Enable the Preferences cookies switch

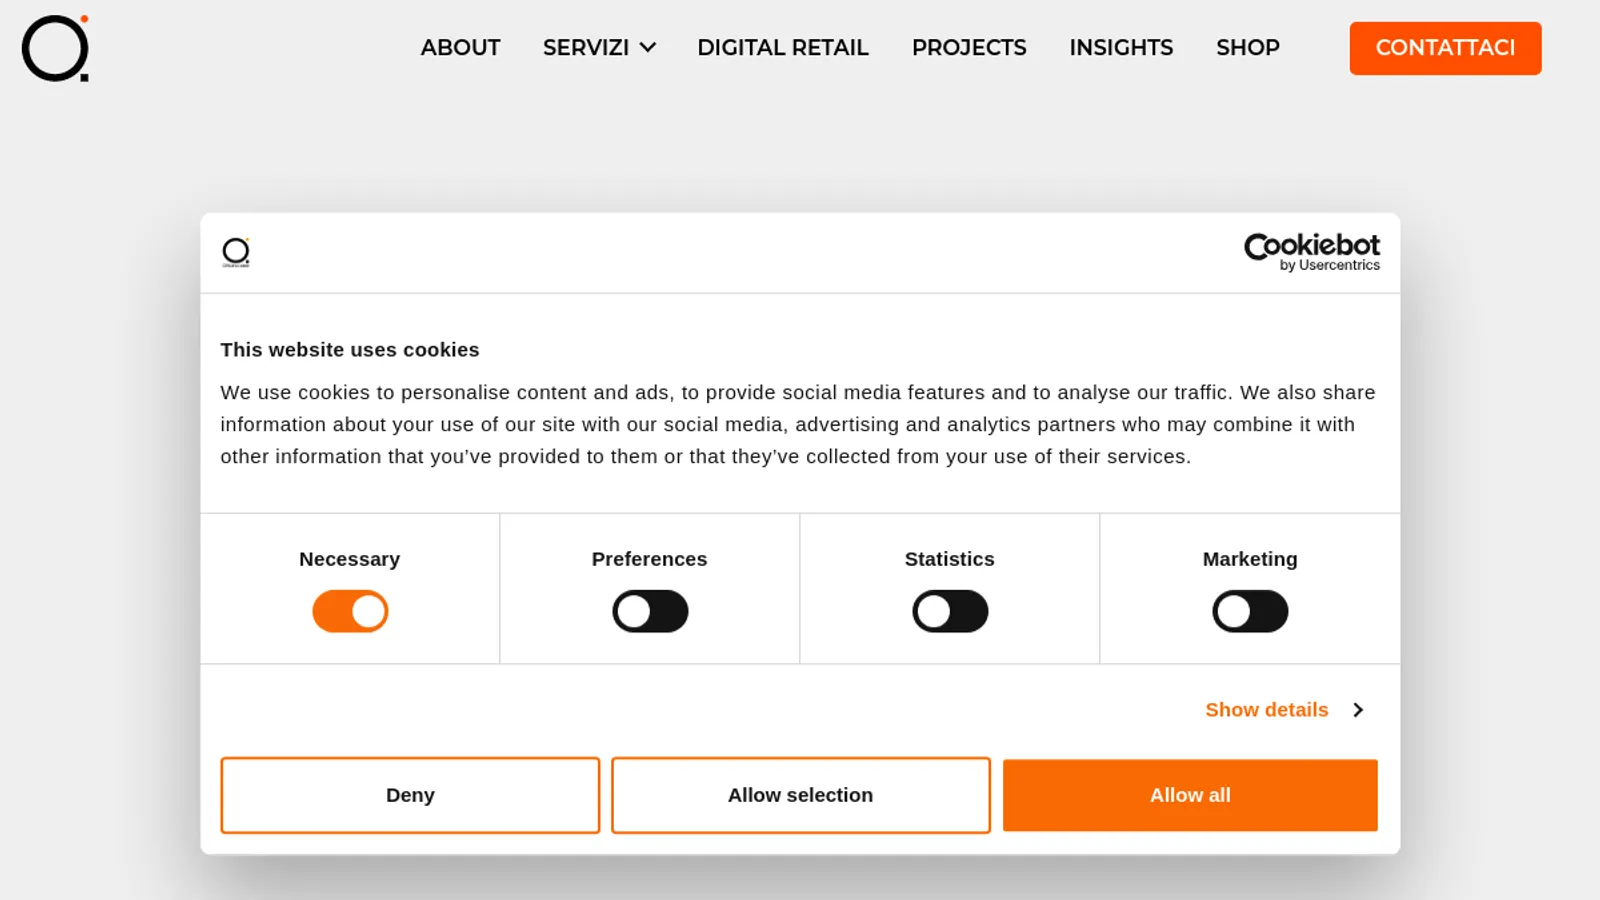point(650,611)
